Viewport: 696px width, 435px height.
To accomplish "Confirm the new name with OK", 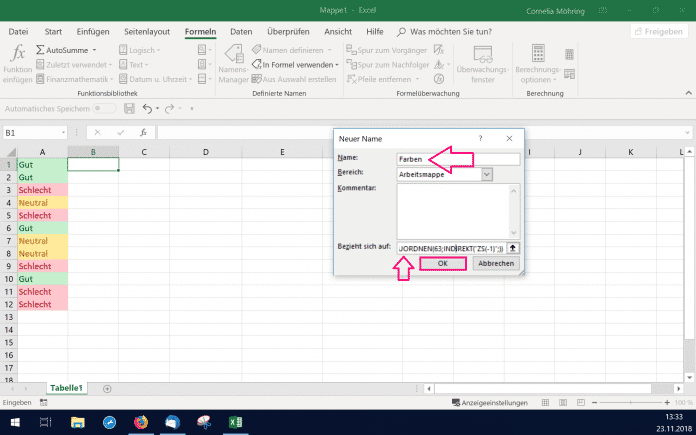I will click(441, 264).
